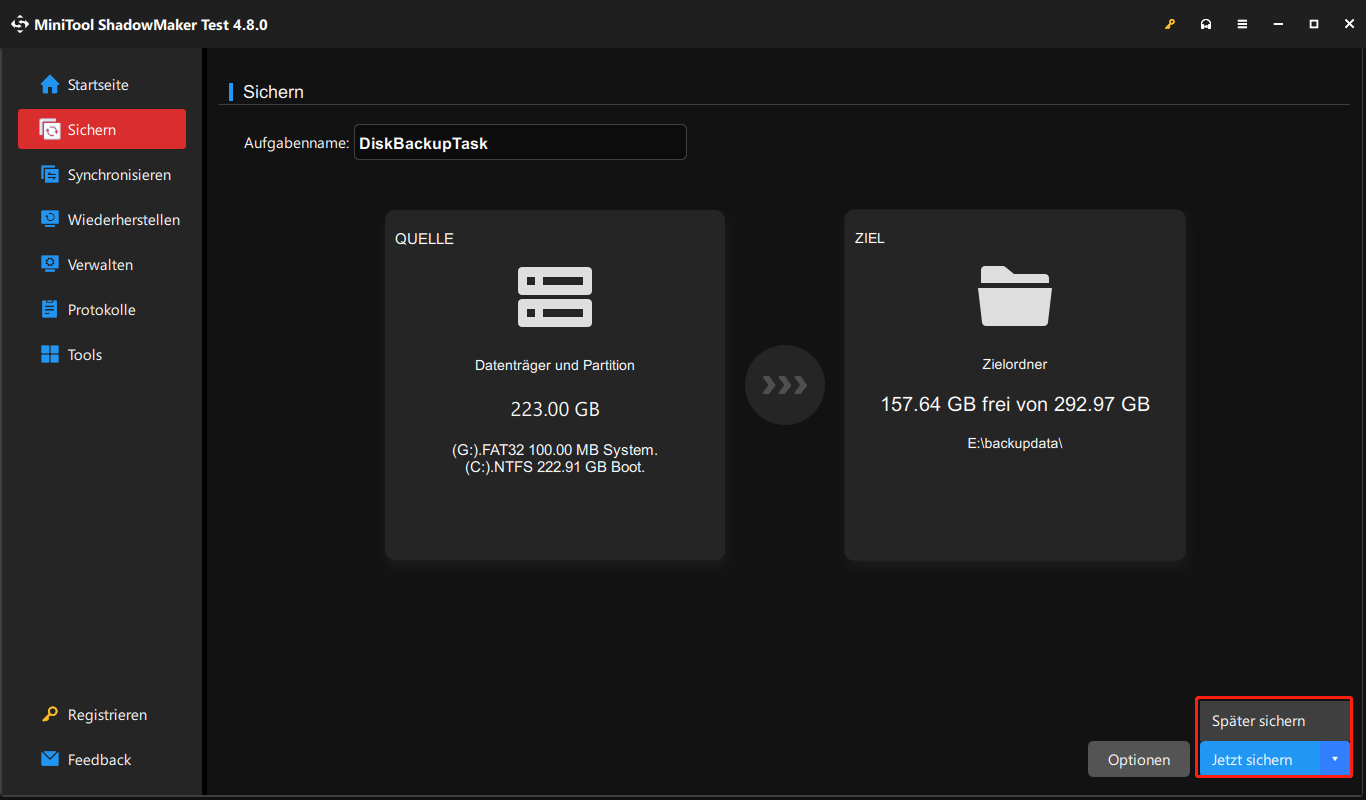Open the hamburger menu in title bar
Screen dimensions: 1366x800
tap(1242, 24)
